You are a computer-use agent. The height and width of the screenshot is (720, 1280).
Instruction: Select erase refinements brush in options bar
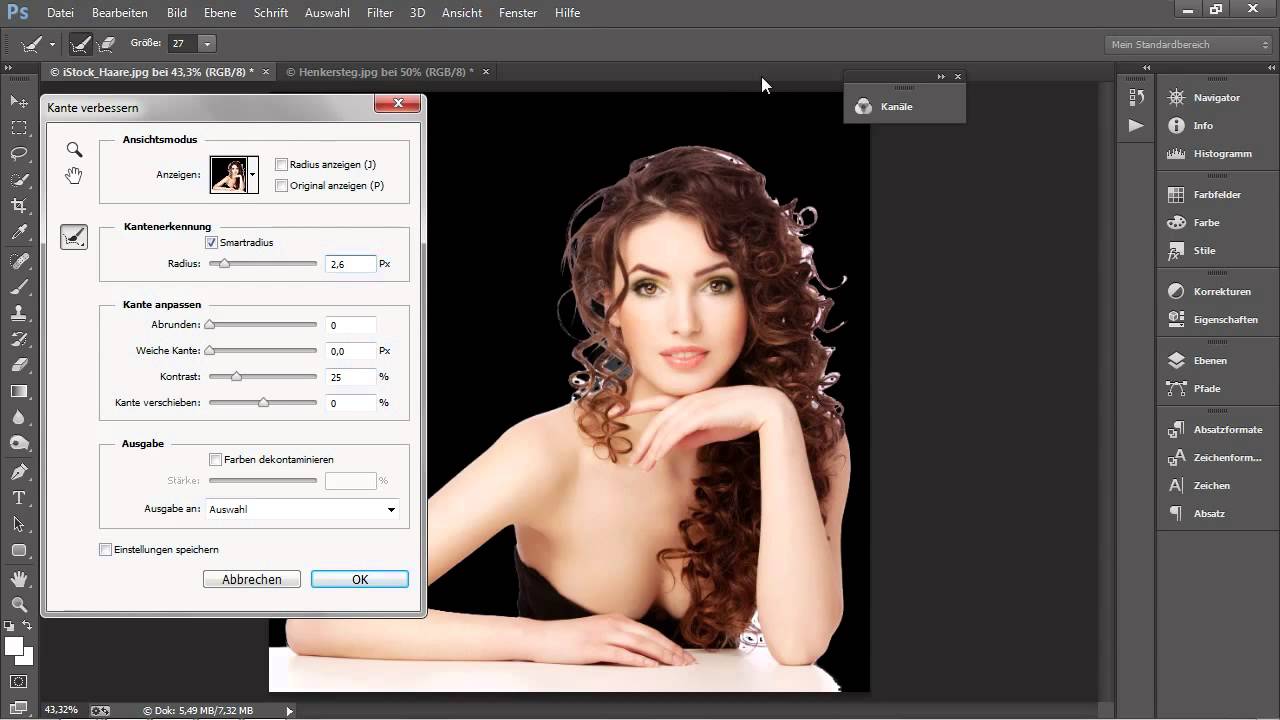pyautogui.click(x=107, y=44)
